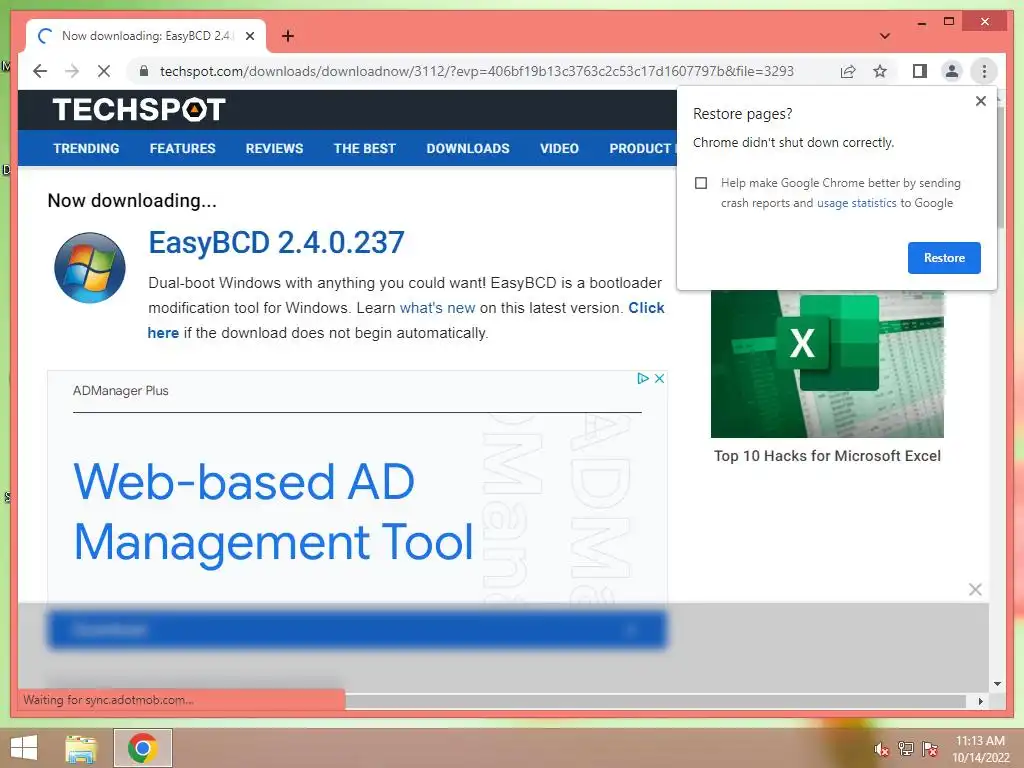Click the EasyBCD Windows logo icon

[x=89, y=268]
